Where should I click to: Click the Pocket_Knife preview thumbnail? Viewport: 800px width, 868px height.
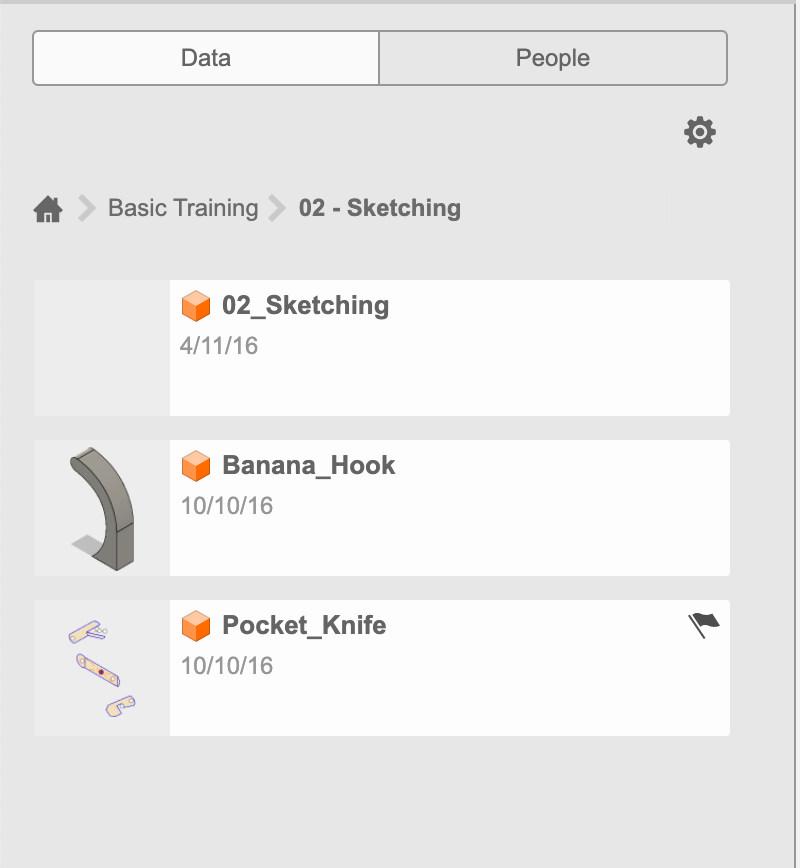point(100,667)
